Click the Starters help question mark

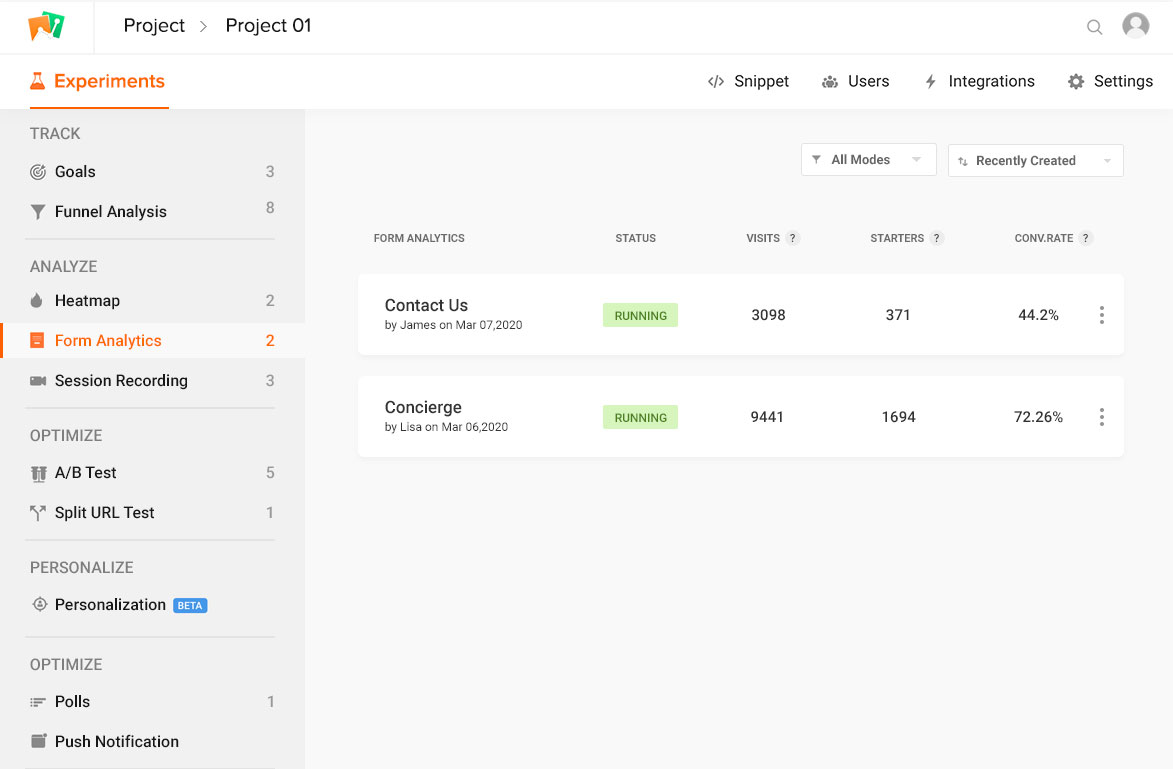(x=937, y=238)
